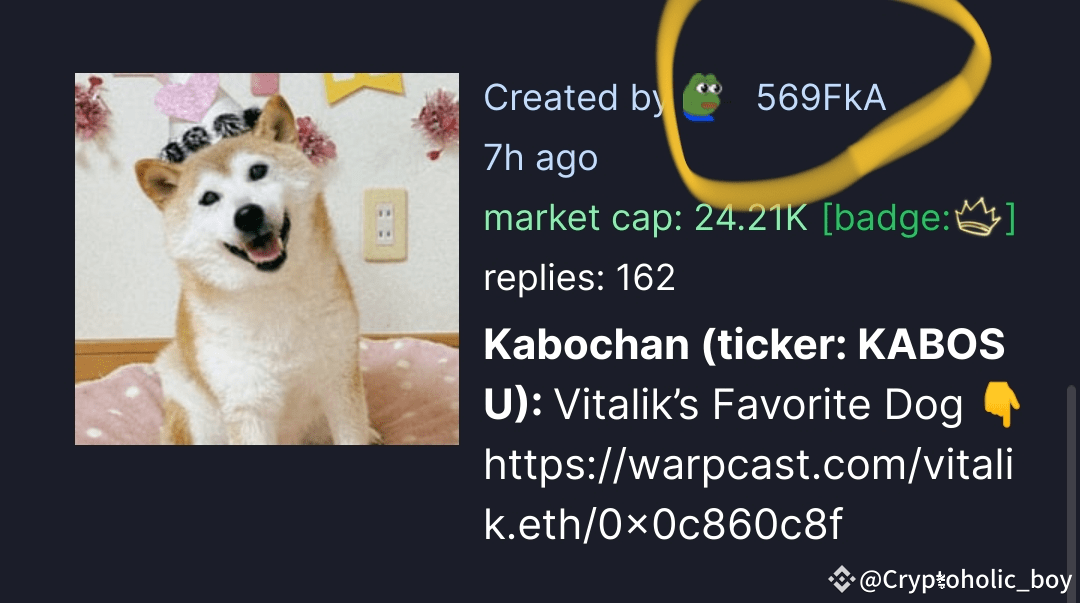
Task: Open the warpcast.com vitalik.eth link
Action: tap(748, 494)
